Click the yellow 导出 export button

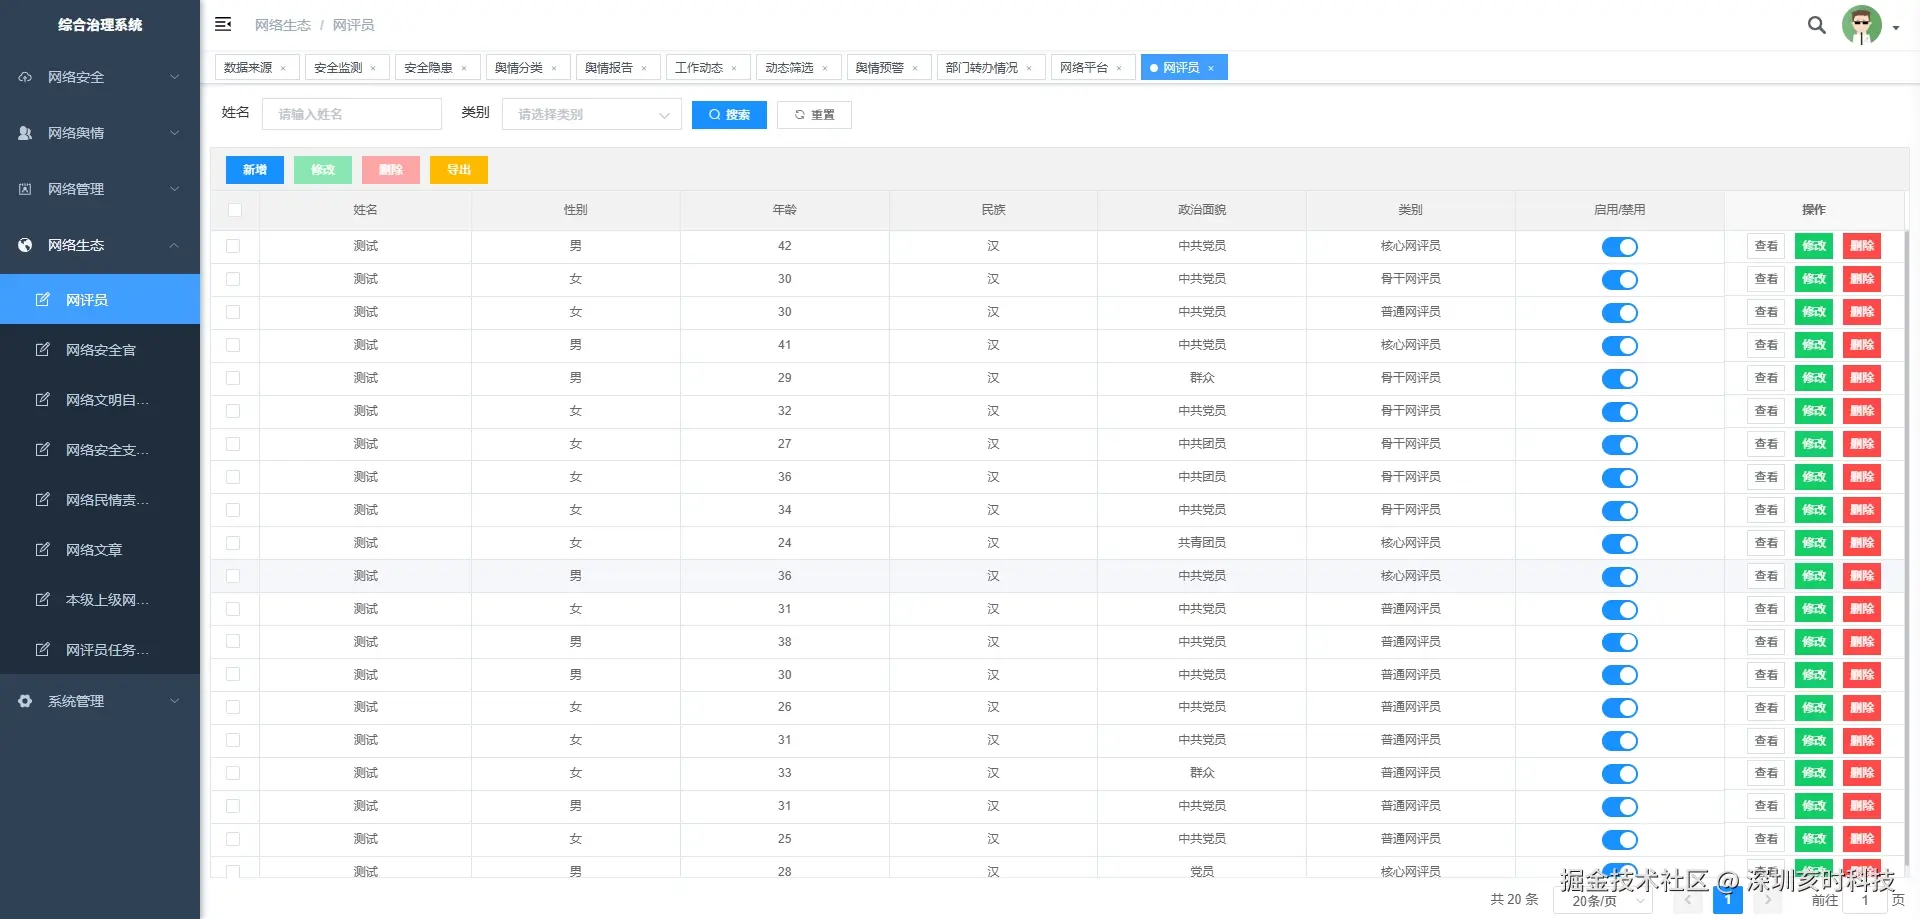pos(459,170)
